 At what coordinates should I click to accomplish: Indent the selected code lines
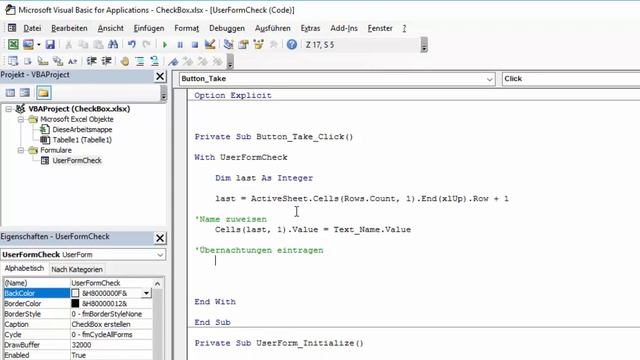[91, 61]
